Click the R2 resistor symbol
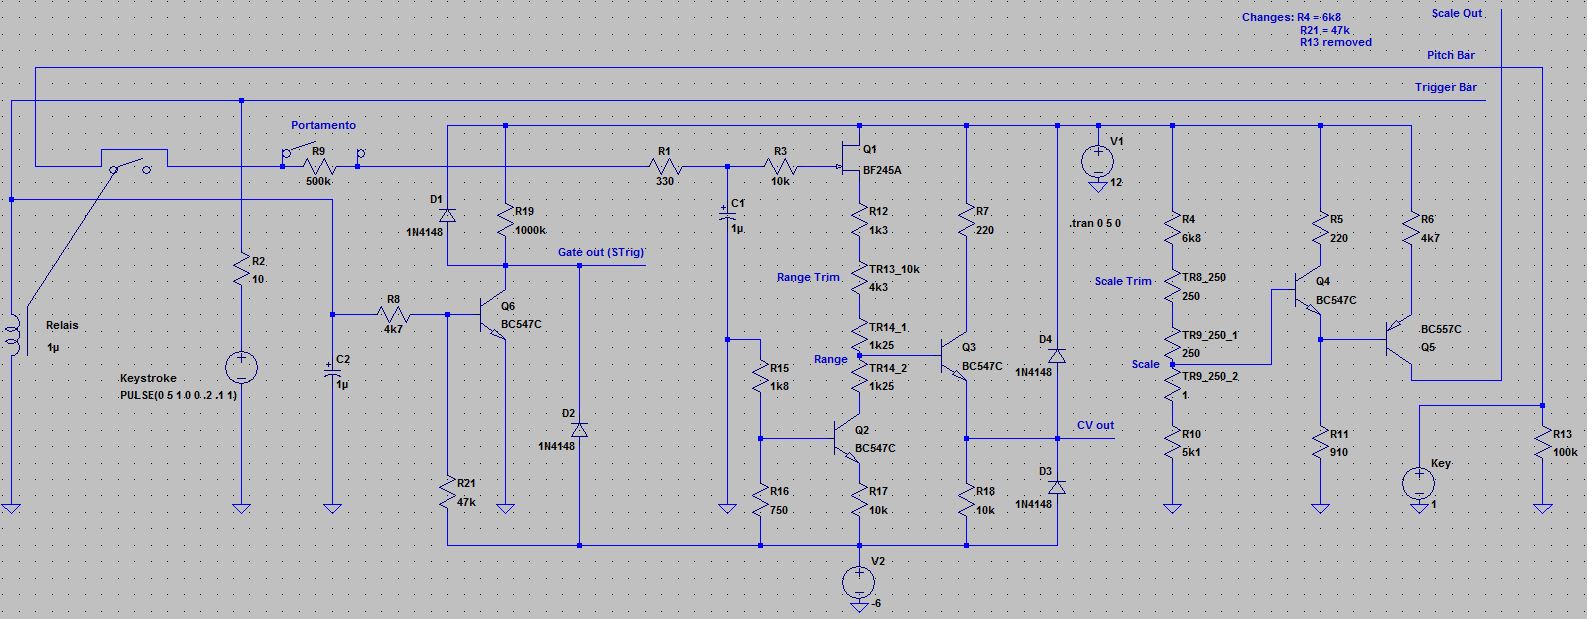The width and height of the screenshot is (1587, 619). (241, 271)
